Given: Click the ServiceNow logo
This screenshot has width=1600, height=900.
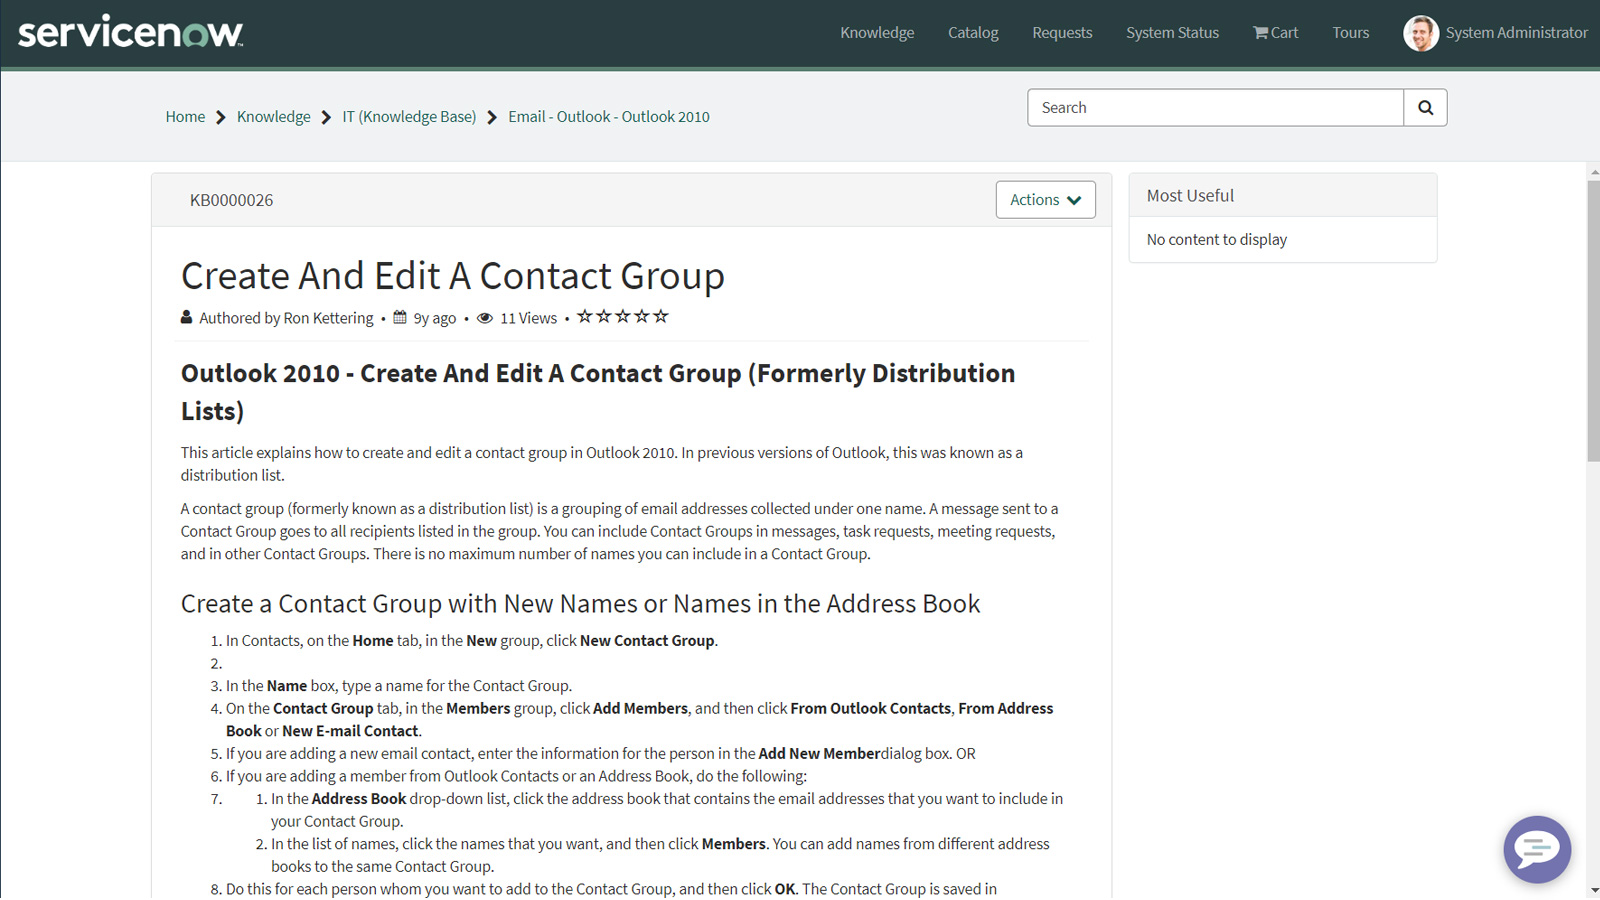Looking at the screenshot, I should pyautogui.click(x=131, y=33).
